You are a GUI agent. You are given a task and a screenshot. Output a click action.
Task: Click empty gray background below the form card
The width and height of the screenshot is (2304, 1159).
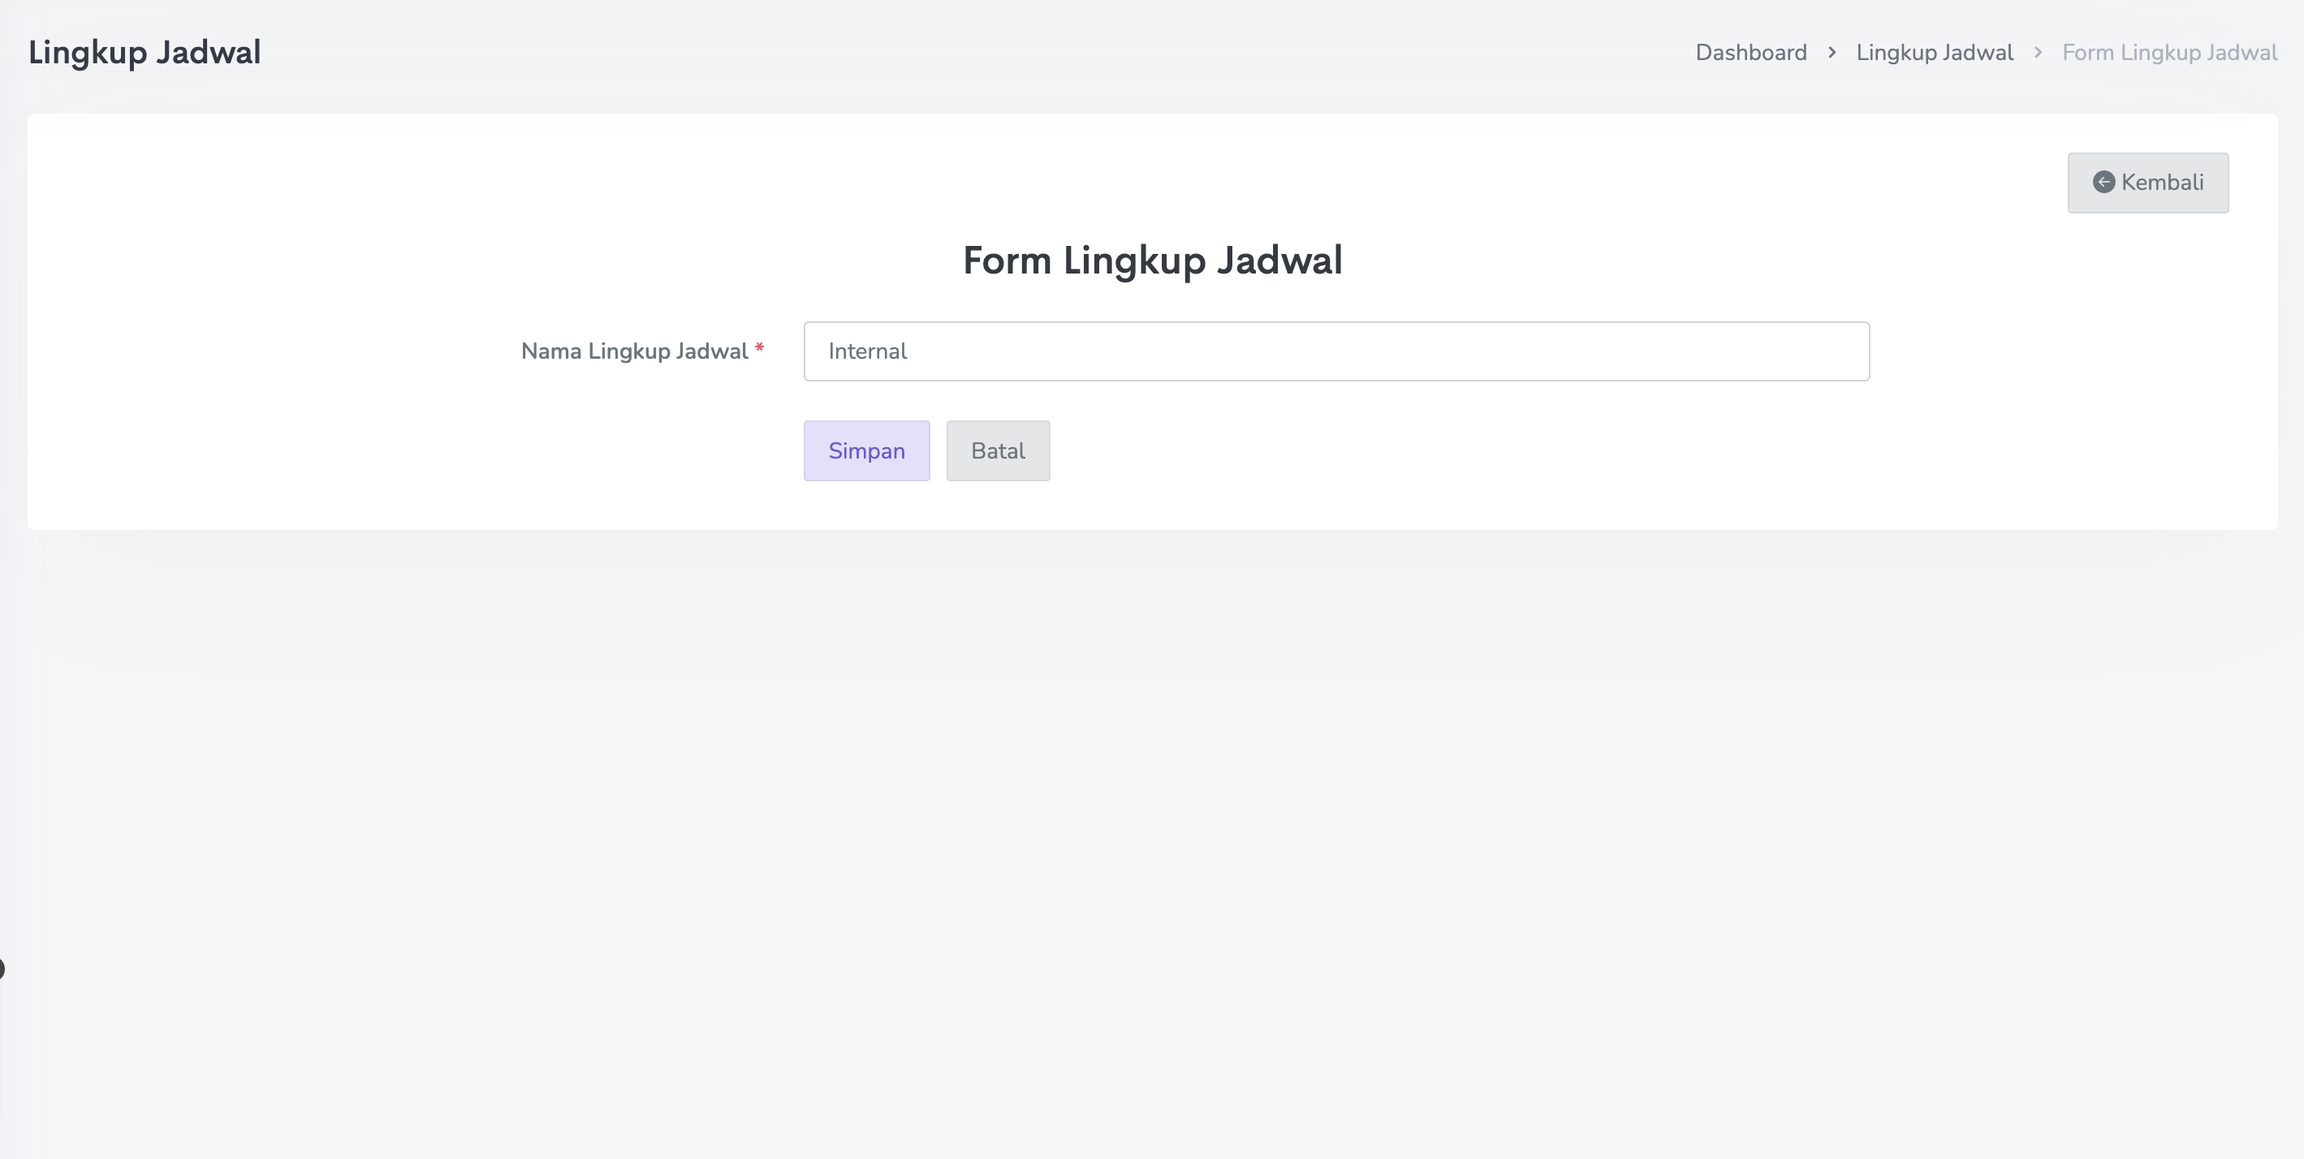(x=1152, y=800)
